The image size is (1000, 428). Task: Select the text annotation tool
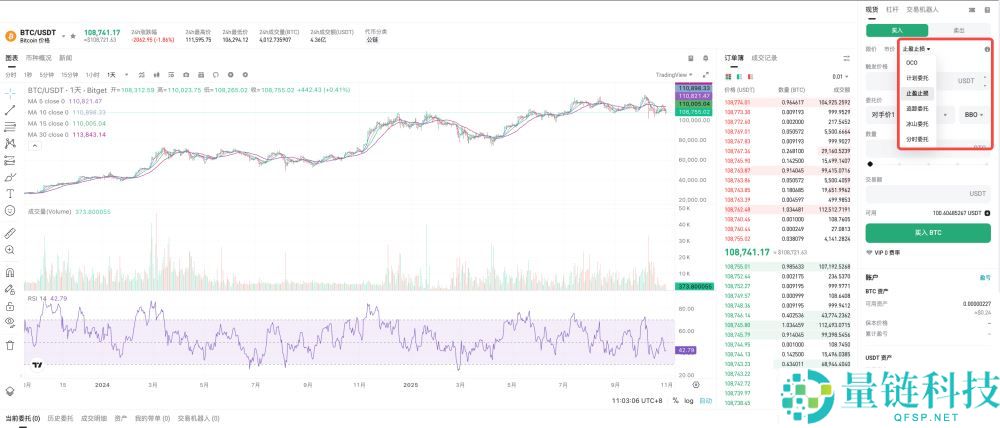point(9,193)
